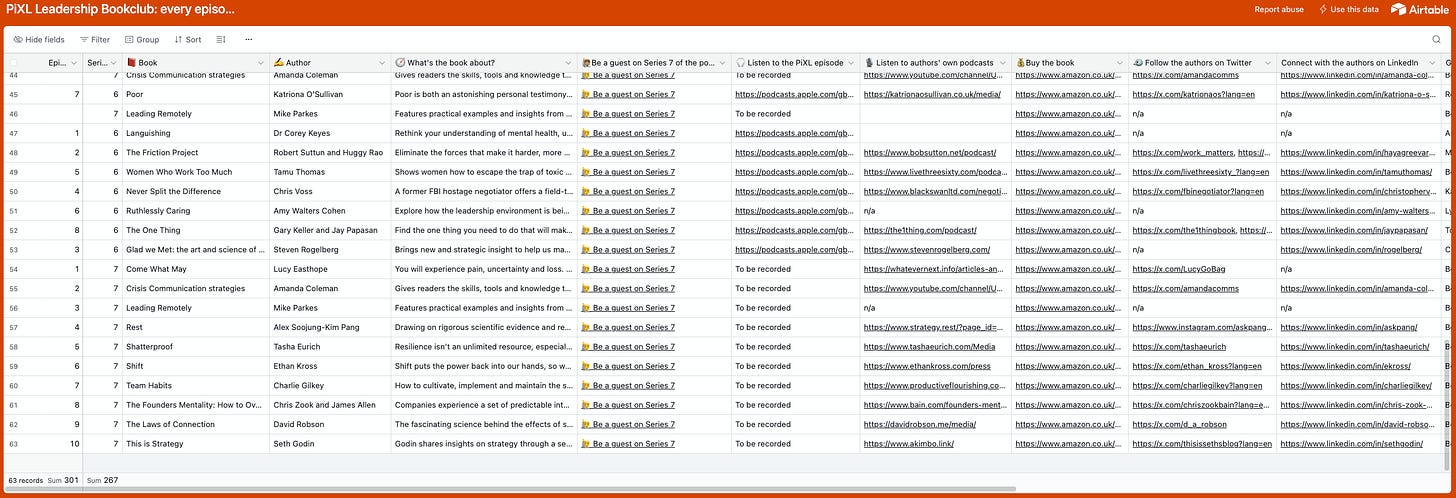Click the Report abuse link
The height and width of the screenshot is (498, 1456).
coord(1279,9)
